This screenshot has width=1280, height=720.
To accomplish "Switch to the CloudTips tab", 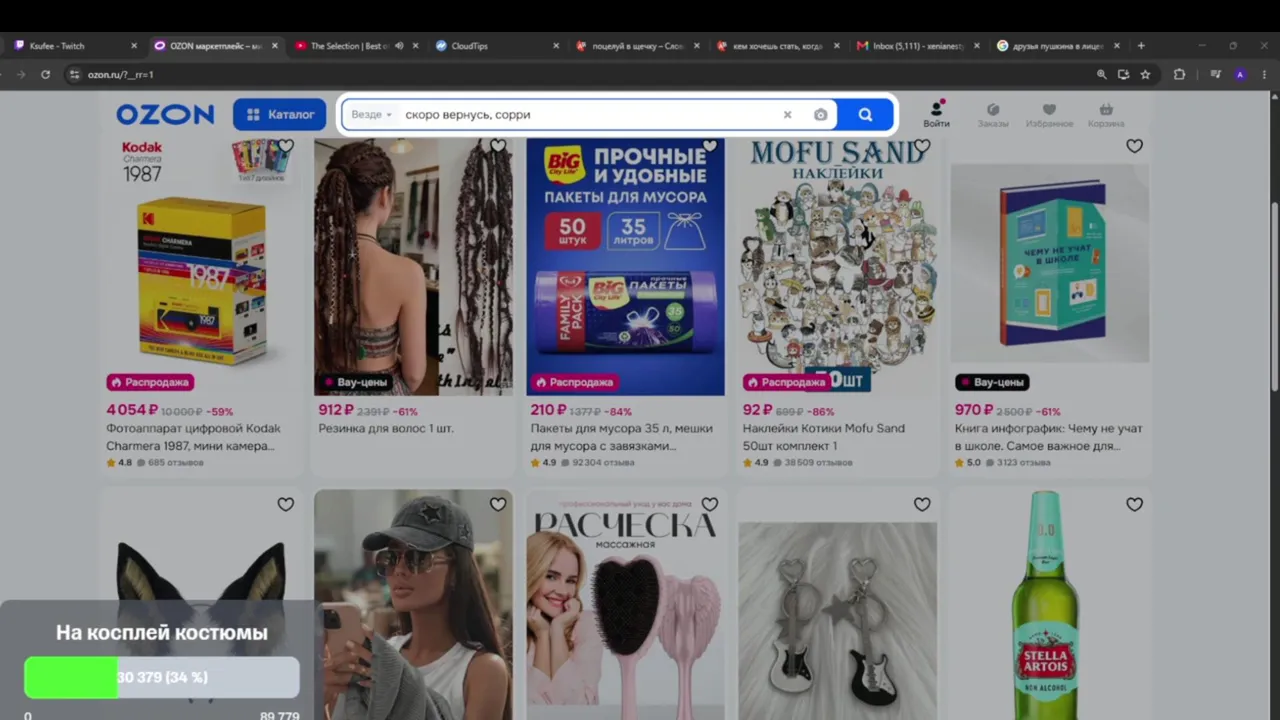I will [x=497, y=46].
